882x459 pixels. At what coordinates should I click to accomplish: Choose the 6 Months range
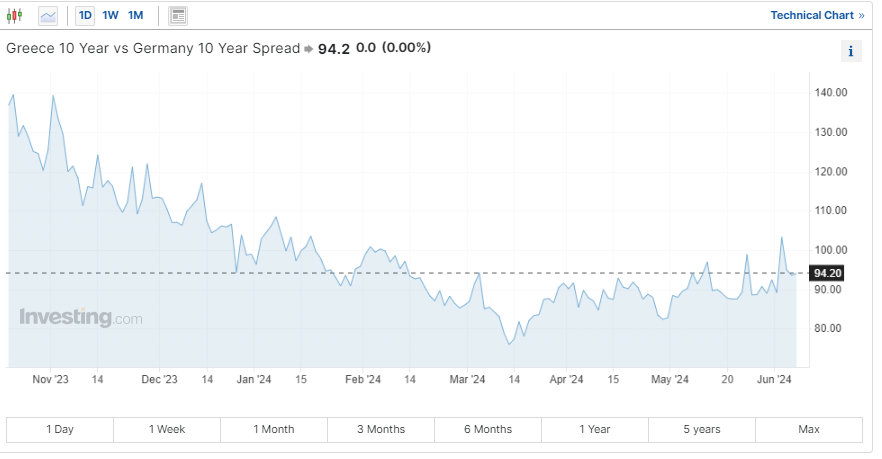[488, 429]
